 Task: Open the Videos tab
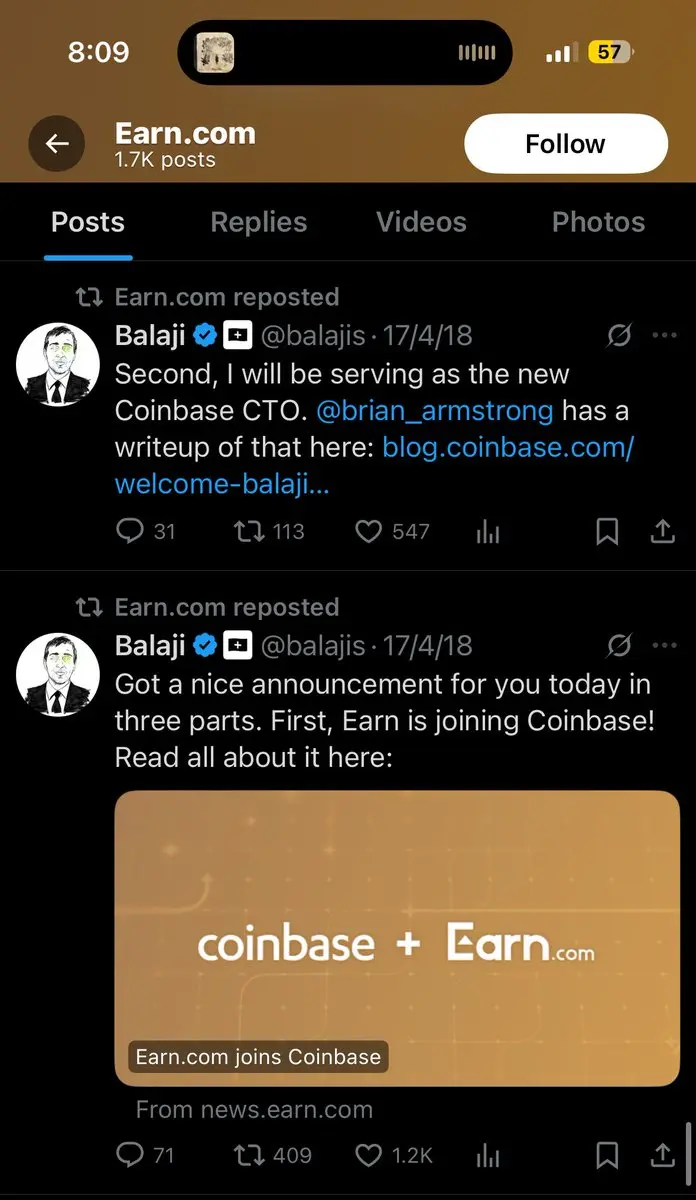tap(421, 222)
